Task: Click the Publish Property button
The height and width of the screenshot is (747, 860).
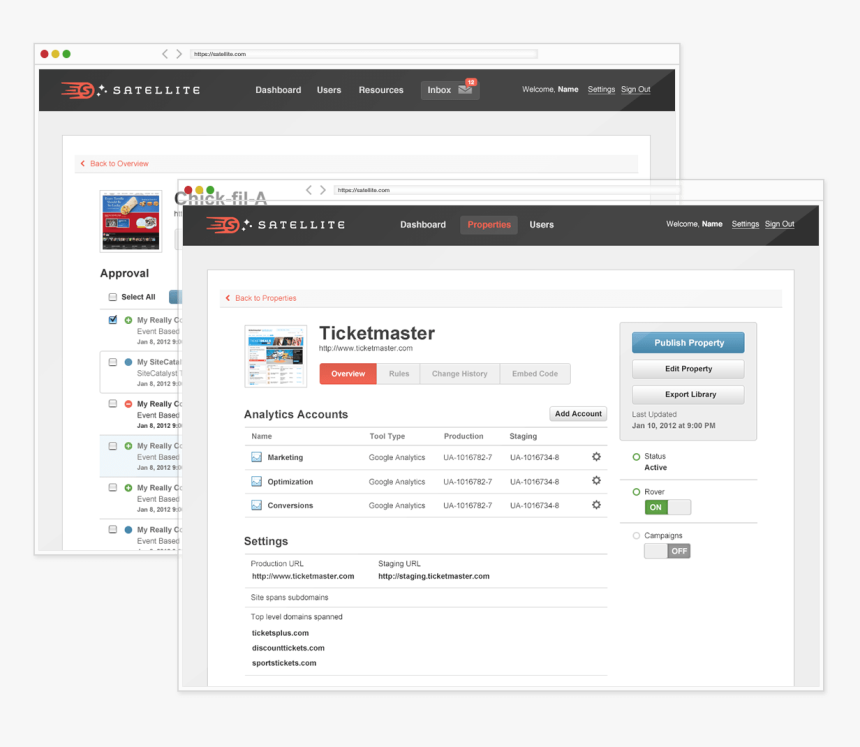Action: click(687, 342)
